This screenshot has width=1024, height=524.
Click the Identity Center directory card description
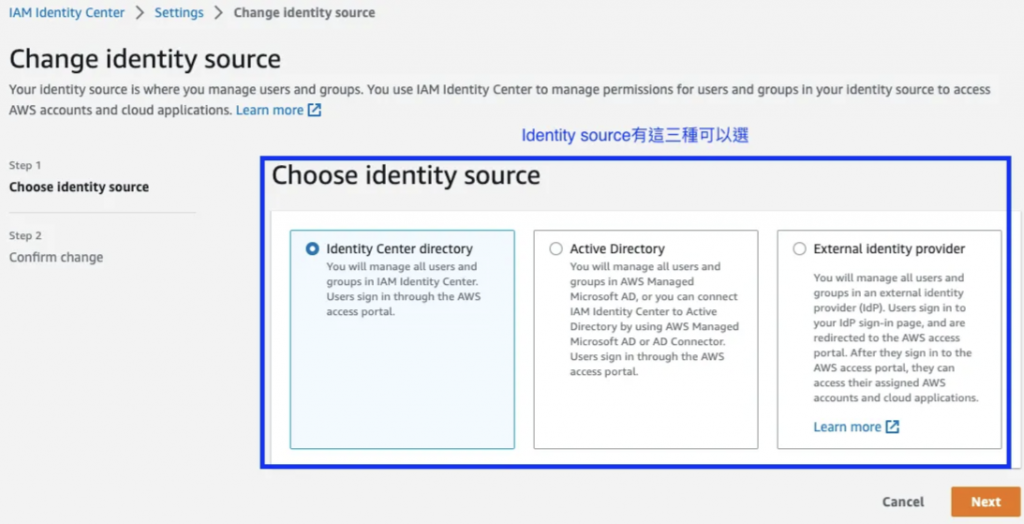pyautogui.click(x=404, y=289)
